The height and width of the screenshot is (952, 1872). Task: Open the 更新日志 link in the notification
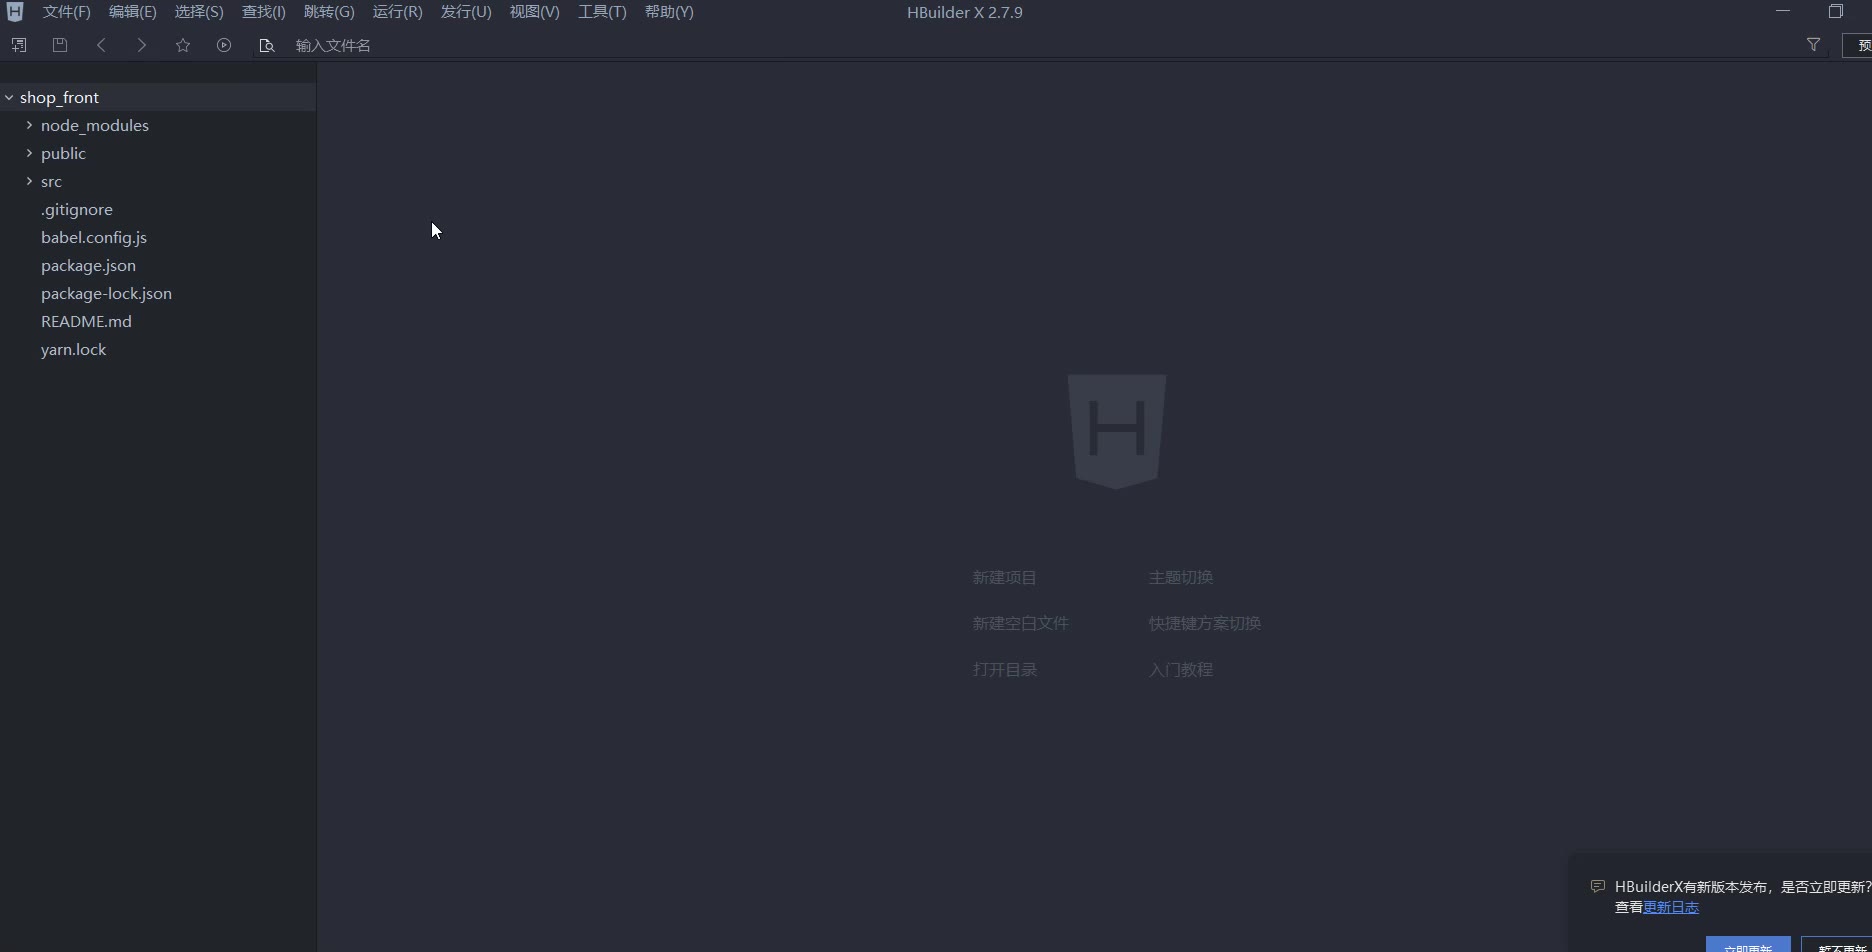tap(1670, 908)
